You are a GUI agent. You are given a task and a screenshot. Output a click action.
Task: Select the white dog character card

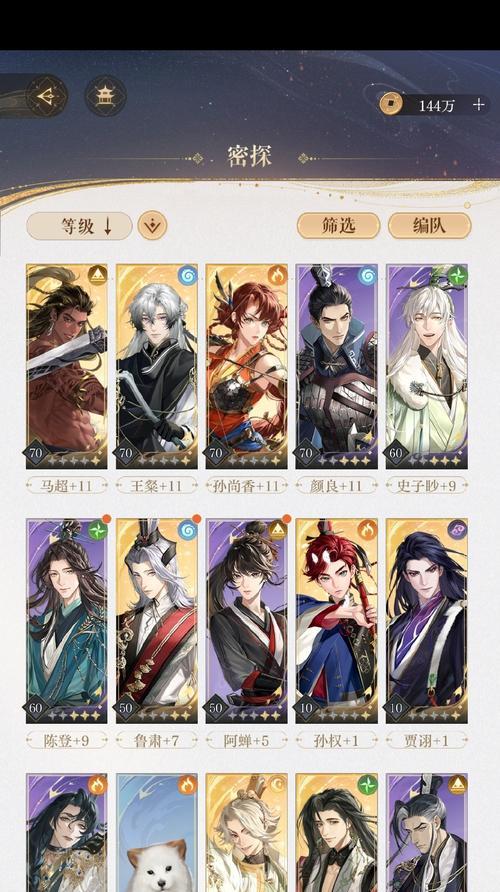[157, 833]
